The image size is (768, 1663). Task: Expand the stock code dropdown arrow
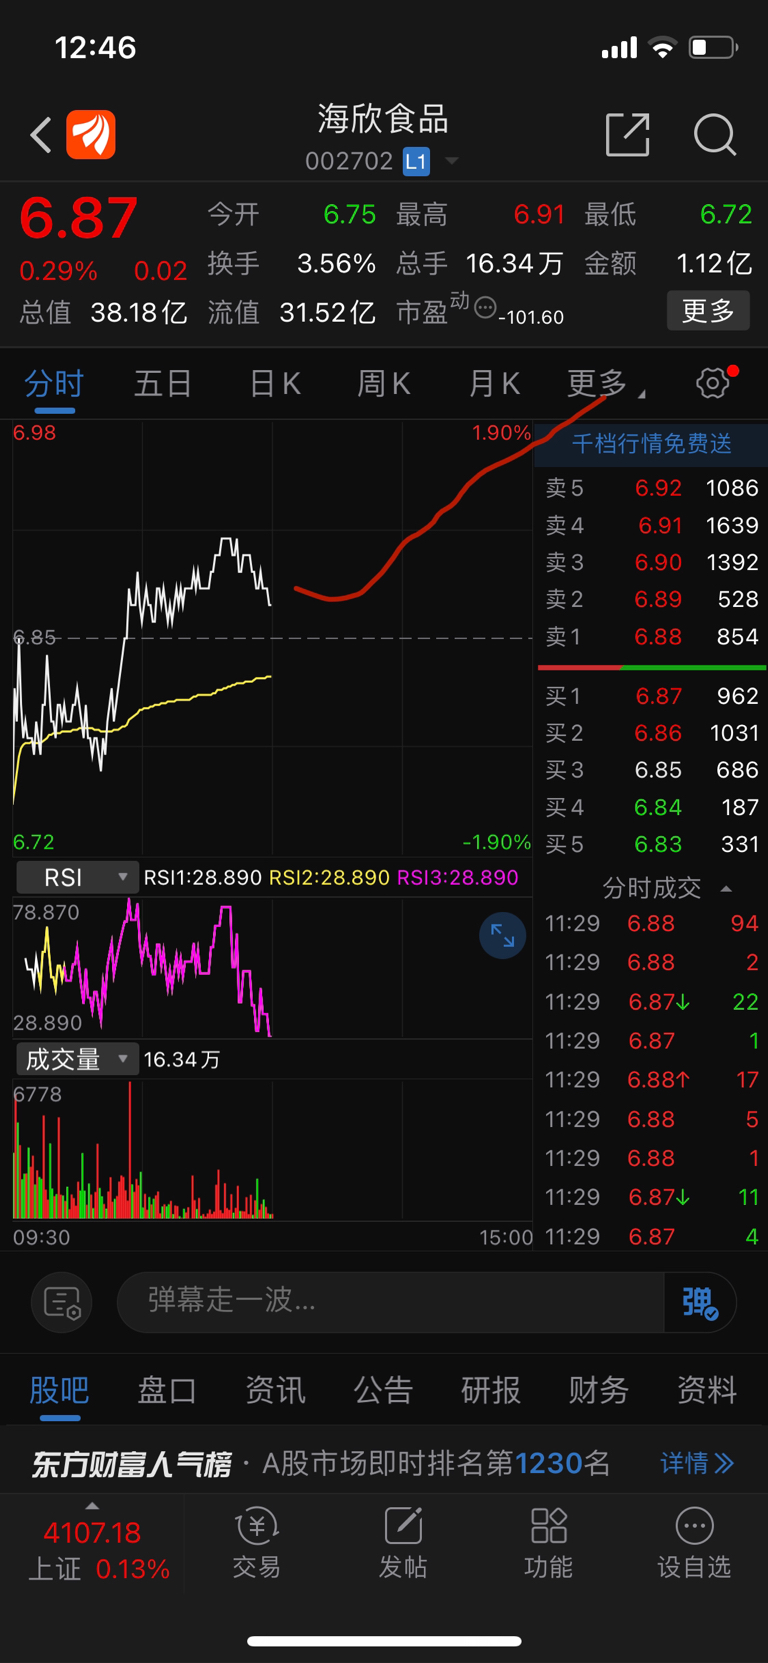click(x=452, y=161)
